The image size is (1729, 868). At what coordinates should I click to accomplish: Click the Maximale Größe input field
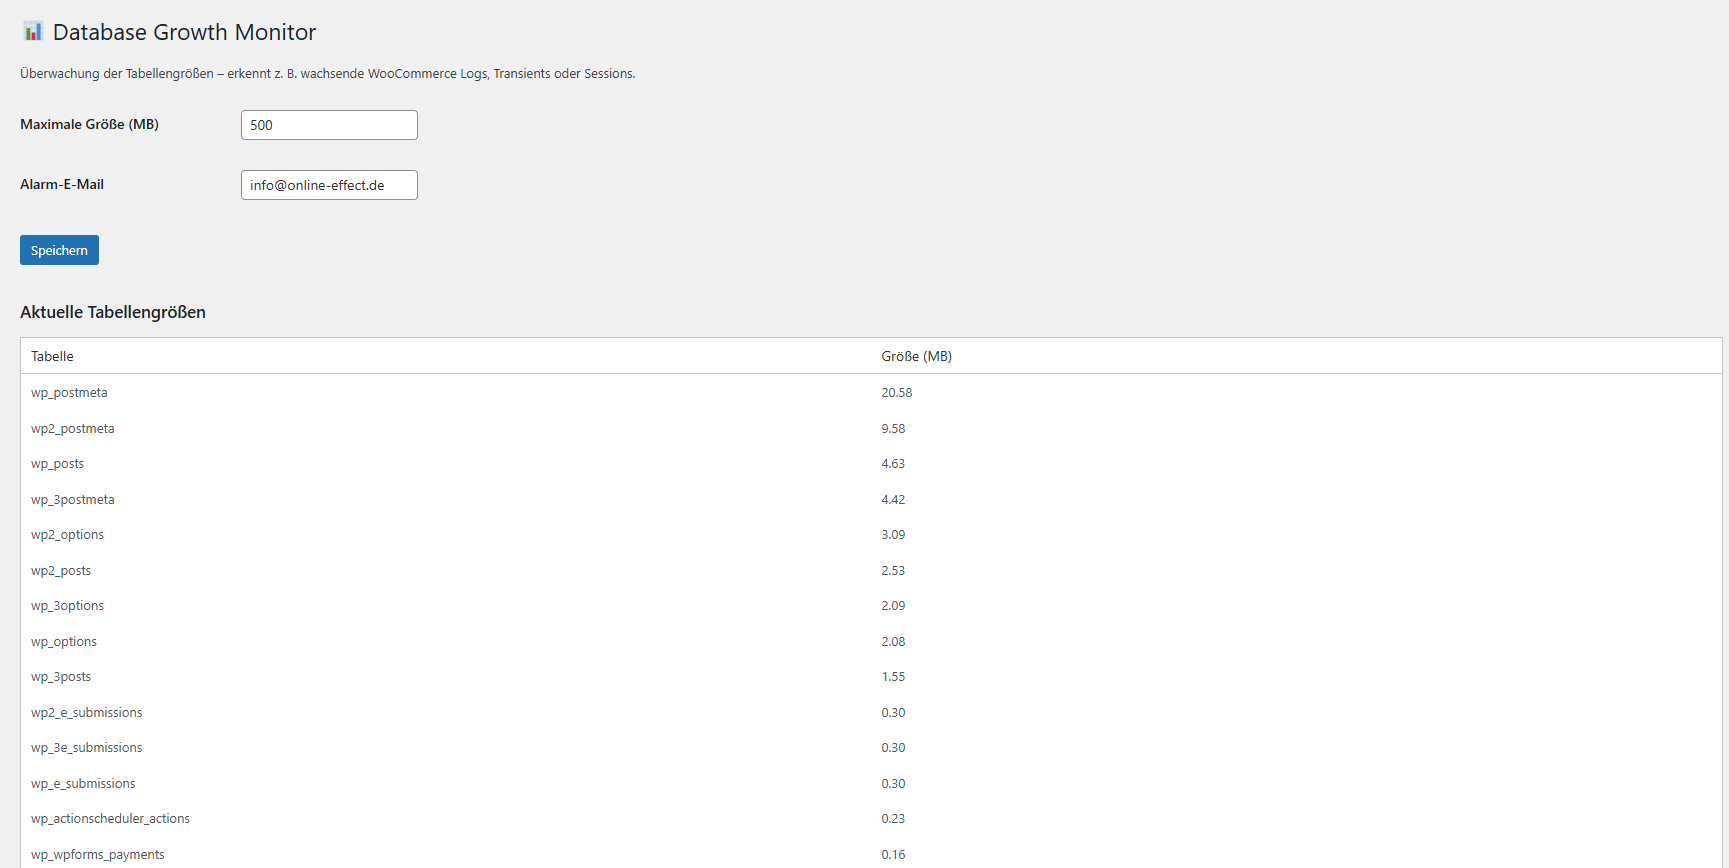(329, 125)
